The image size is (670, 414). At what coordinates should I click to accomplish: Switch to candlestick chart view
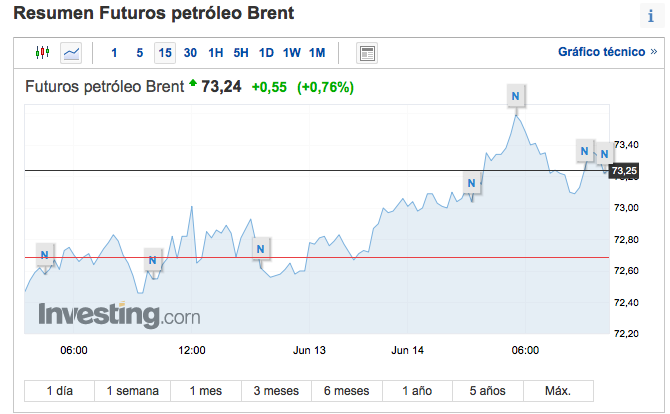tap(42, 53)
